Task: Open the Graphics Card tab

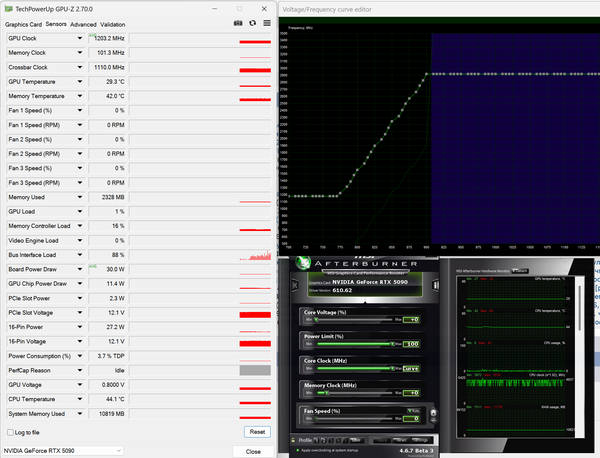Action: coord(23,24)
